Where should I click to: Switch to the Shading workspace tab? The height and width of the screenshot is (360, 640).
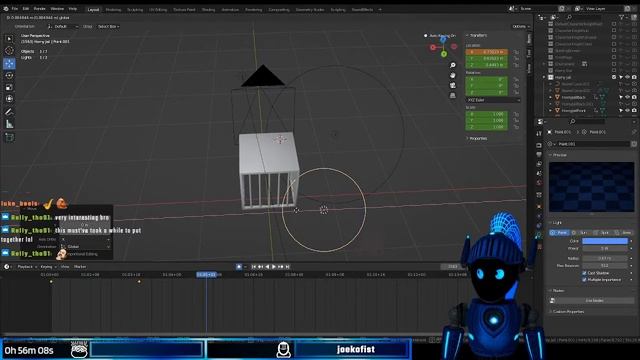(208, 9)
